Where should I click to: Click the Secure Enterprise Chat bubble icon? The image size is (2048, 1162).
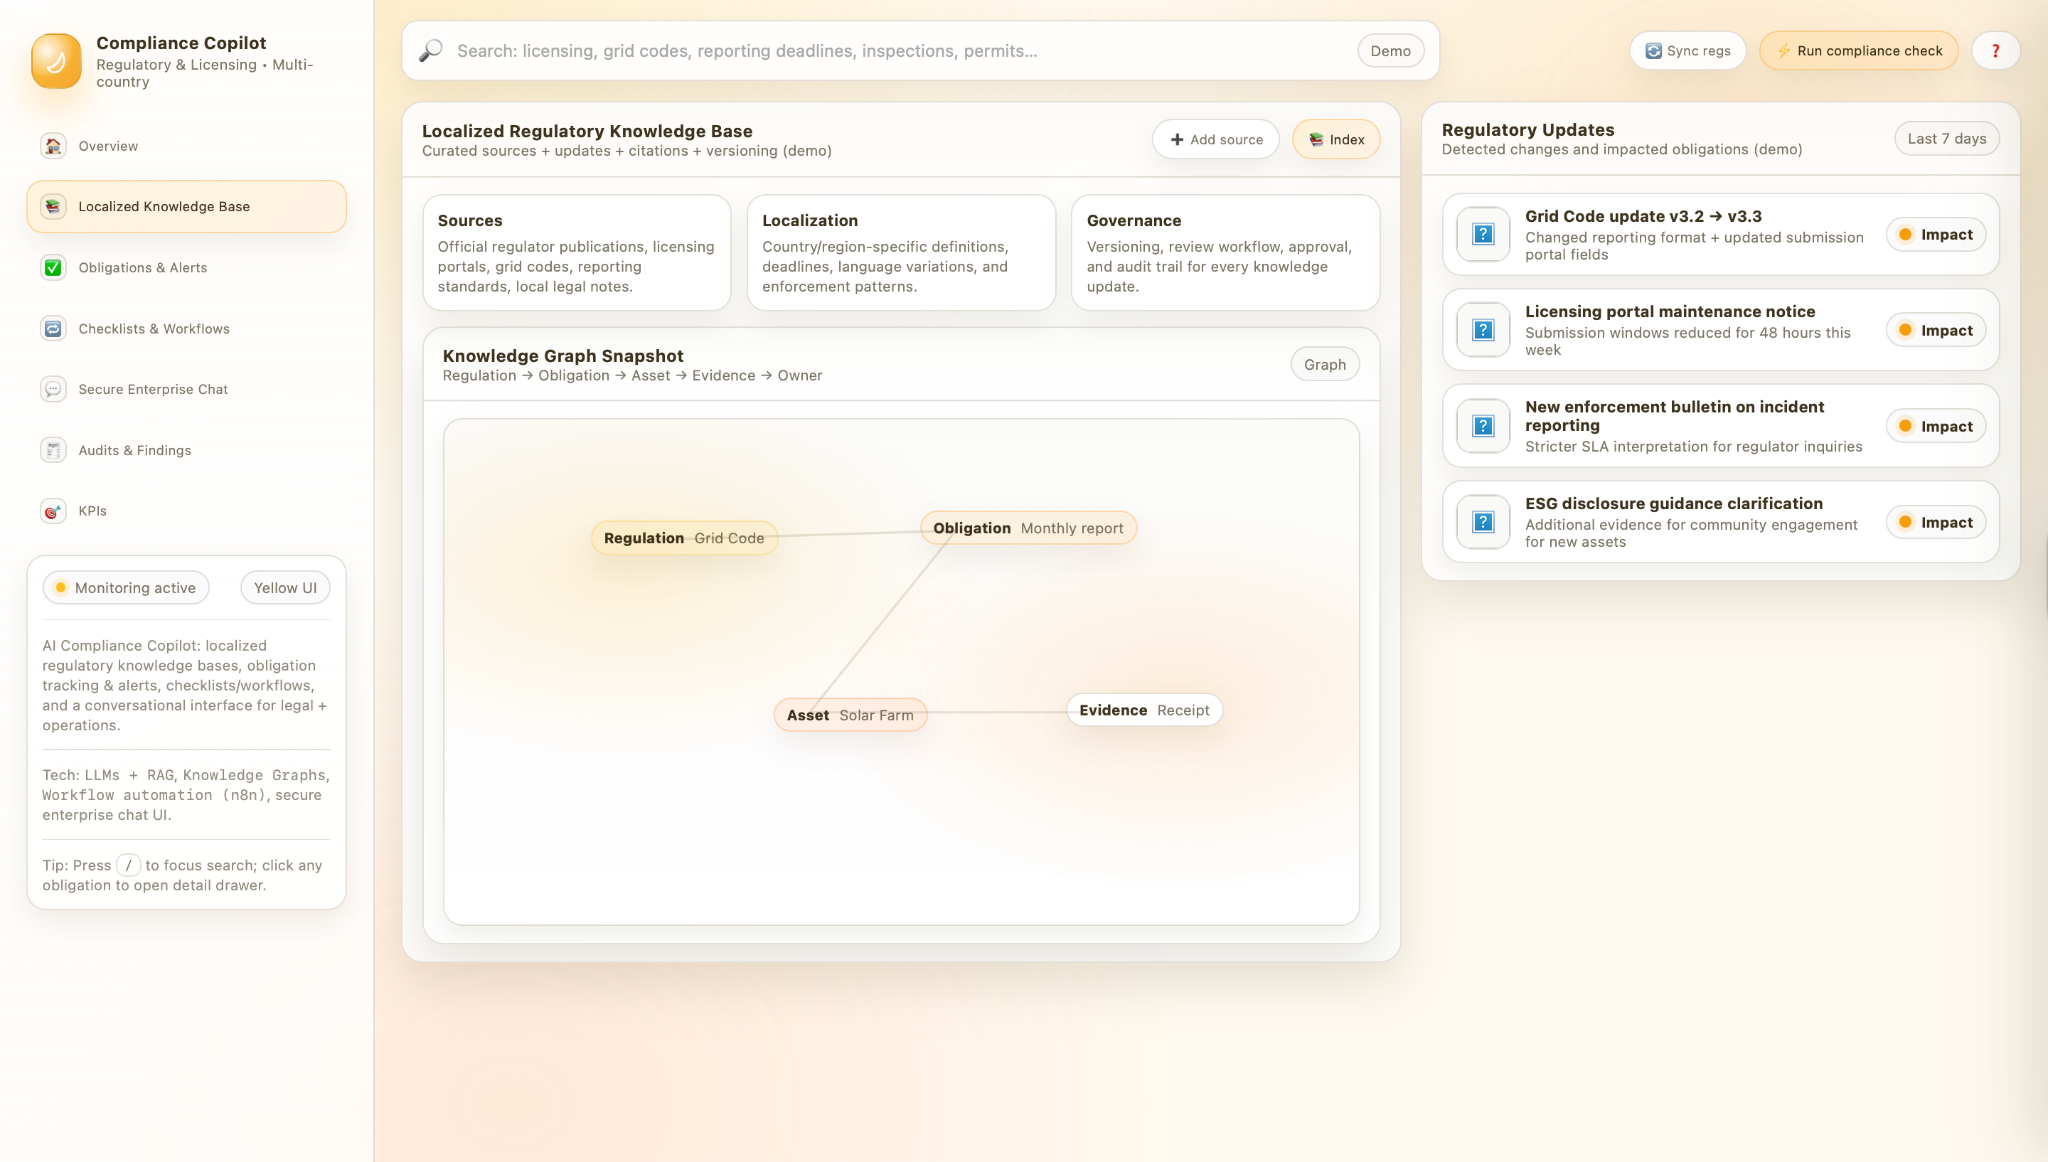pyautogui.click(x=53, y=390)
